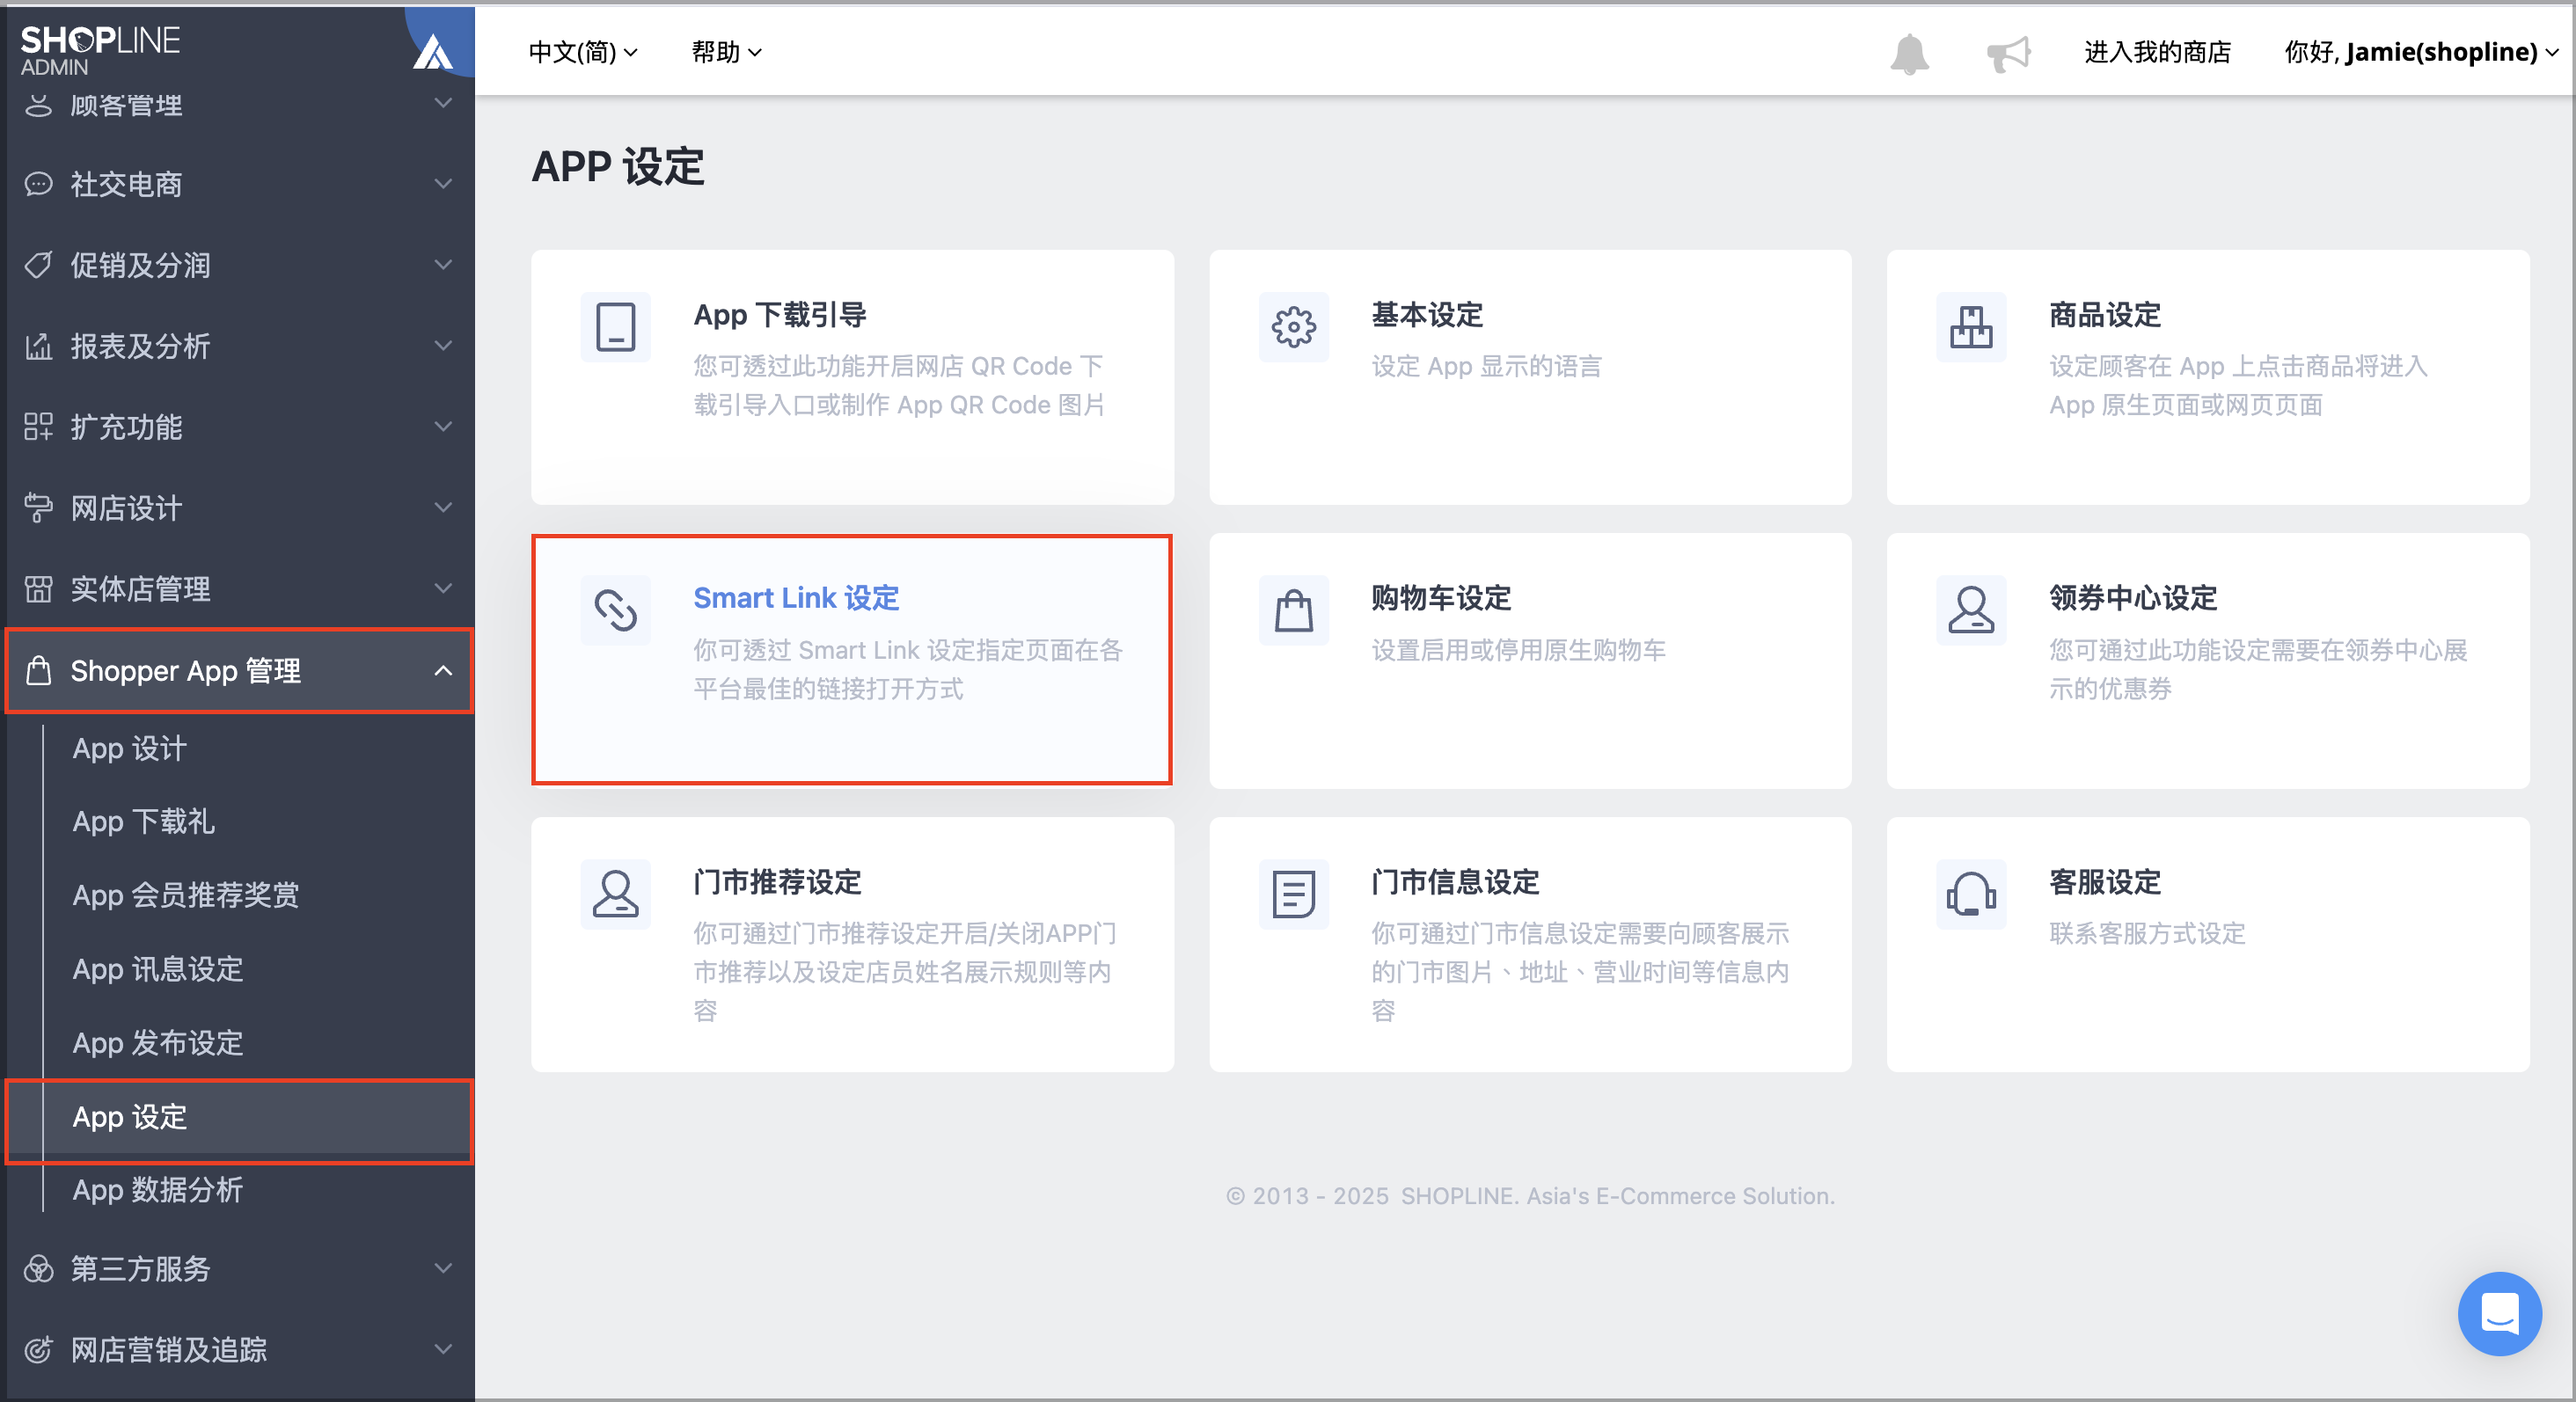Viewport: 2576px width, 1402px height.
Task: Click the 实体店管理 storefront icon
Action: coord(38,589)
